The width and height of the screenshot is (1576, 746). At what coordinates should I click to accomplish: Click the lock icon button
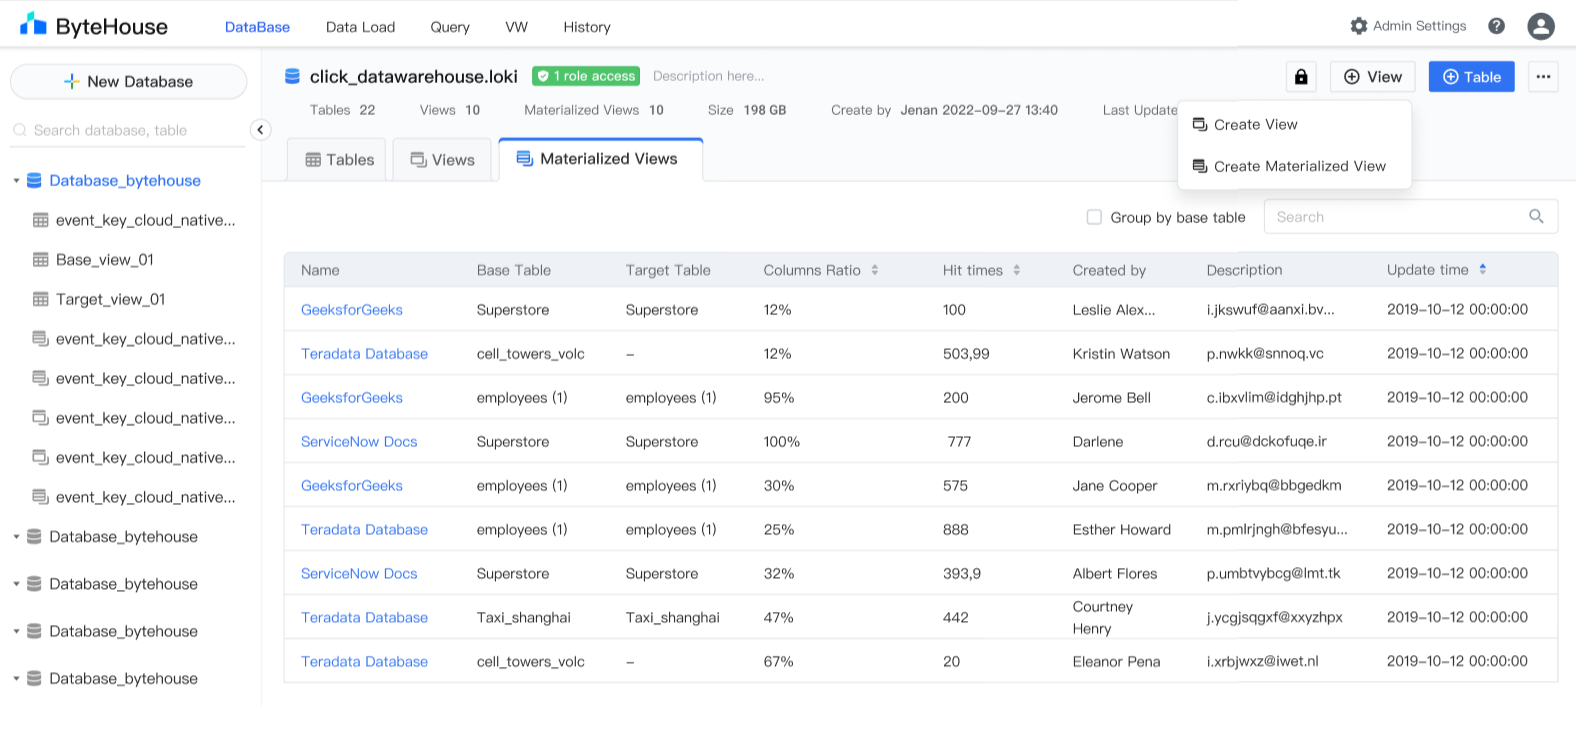[x=1301, y=77]
